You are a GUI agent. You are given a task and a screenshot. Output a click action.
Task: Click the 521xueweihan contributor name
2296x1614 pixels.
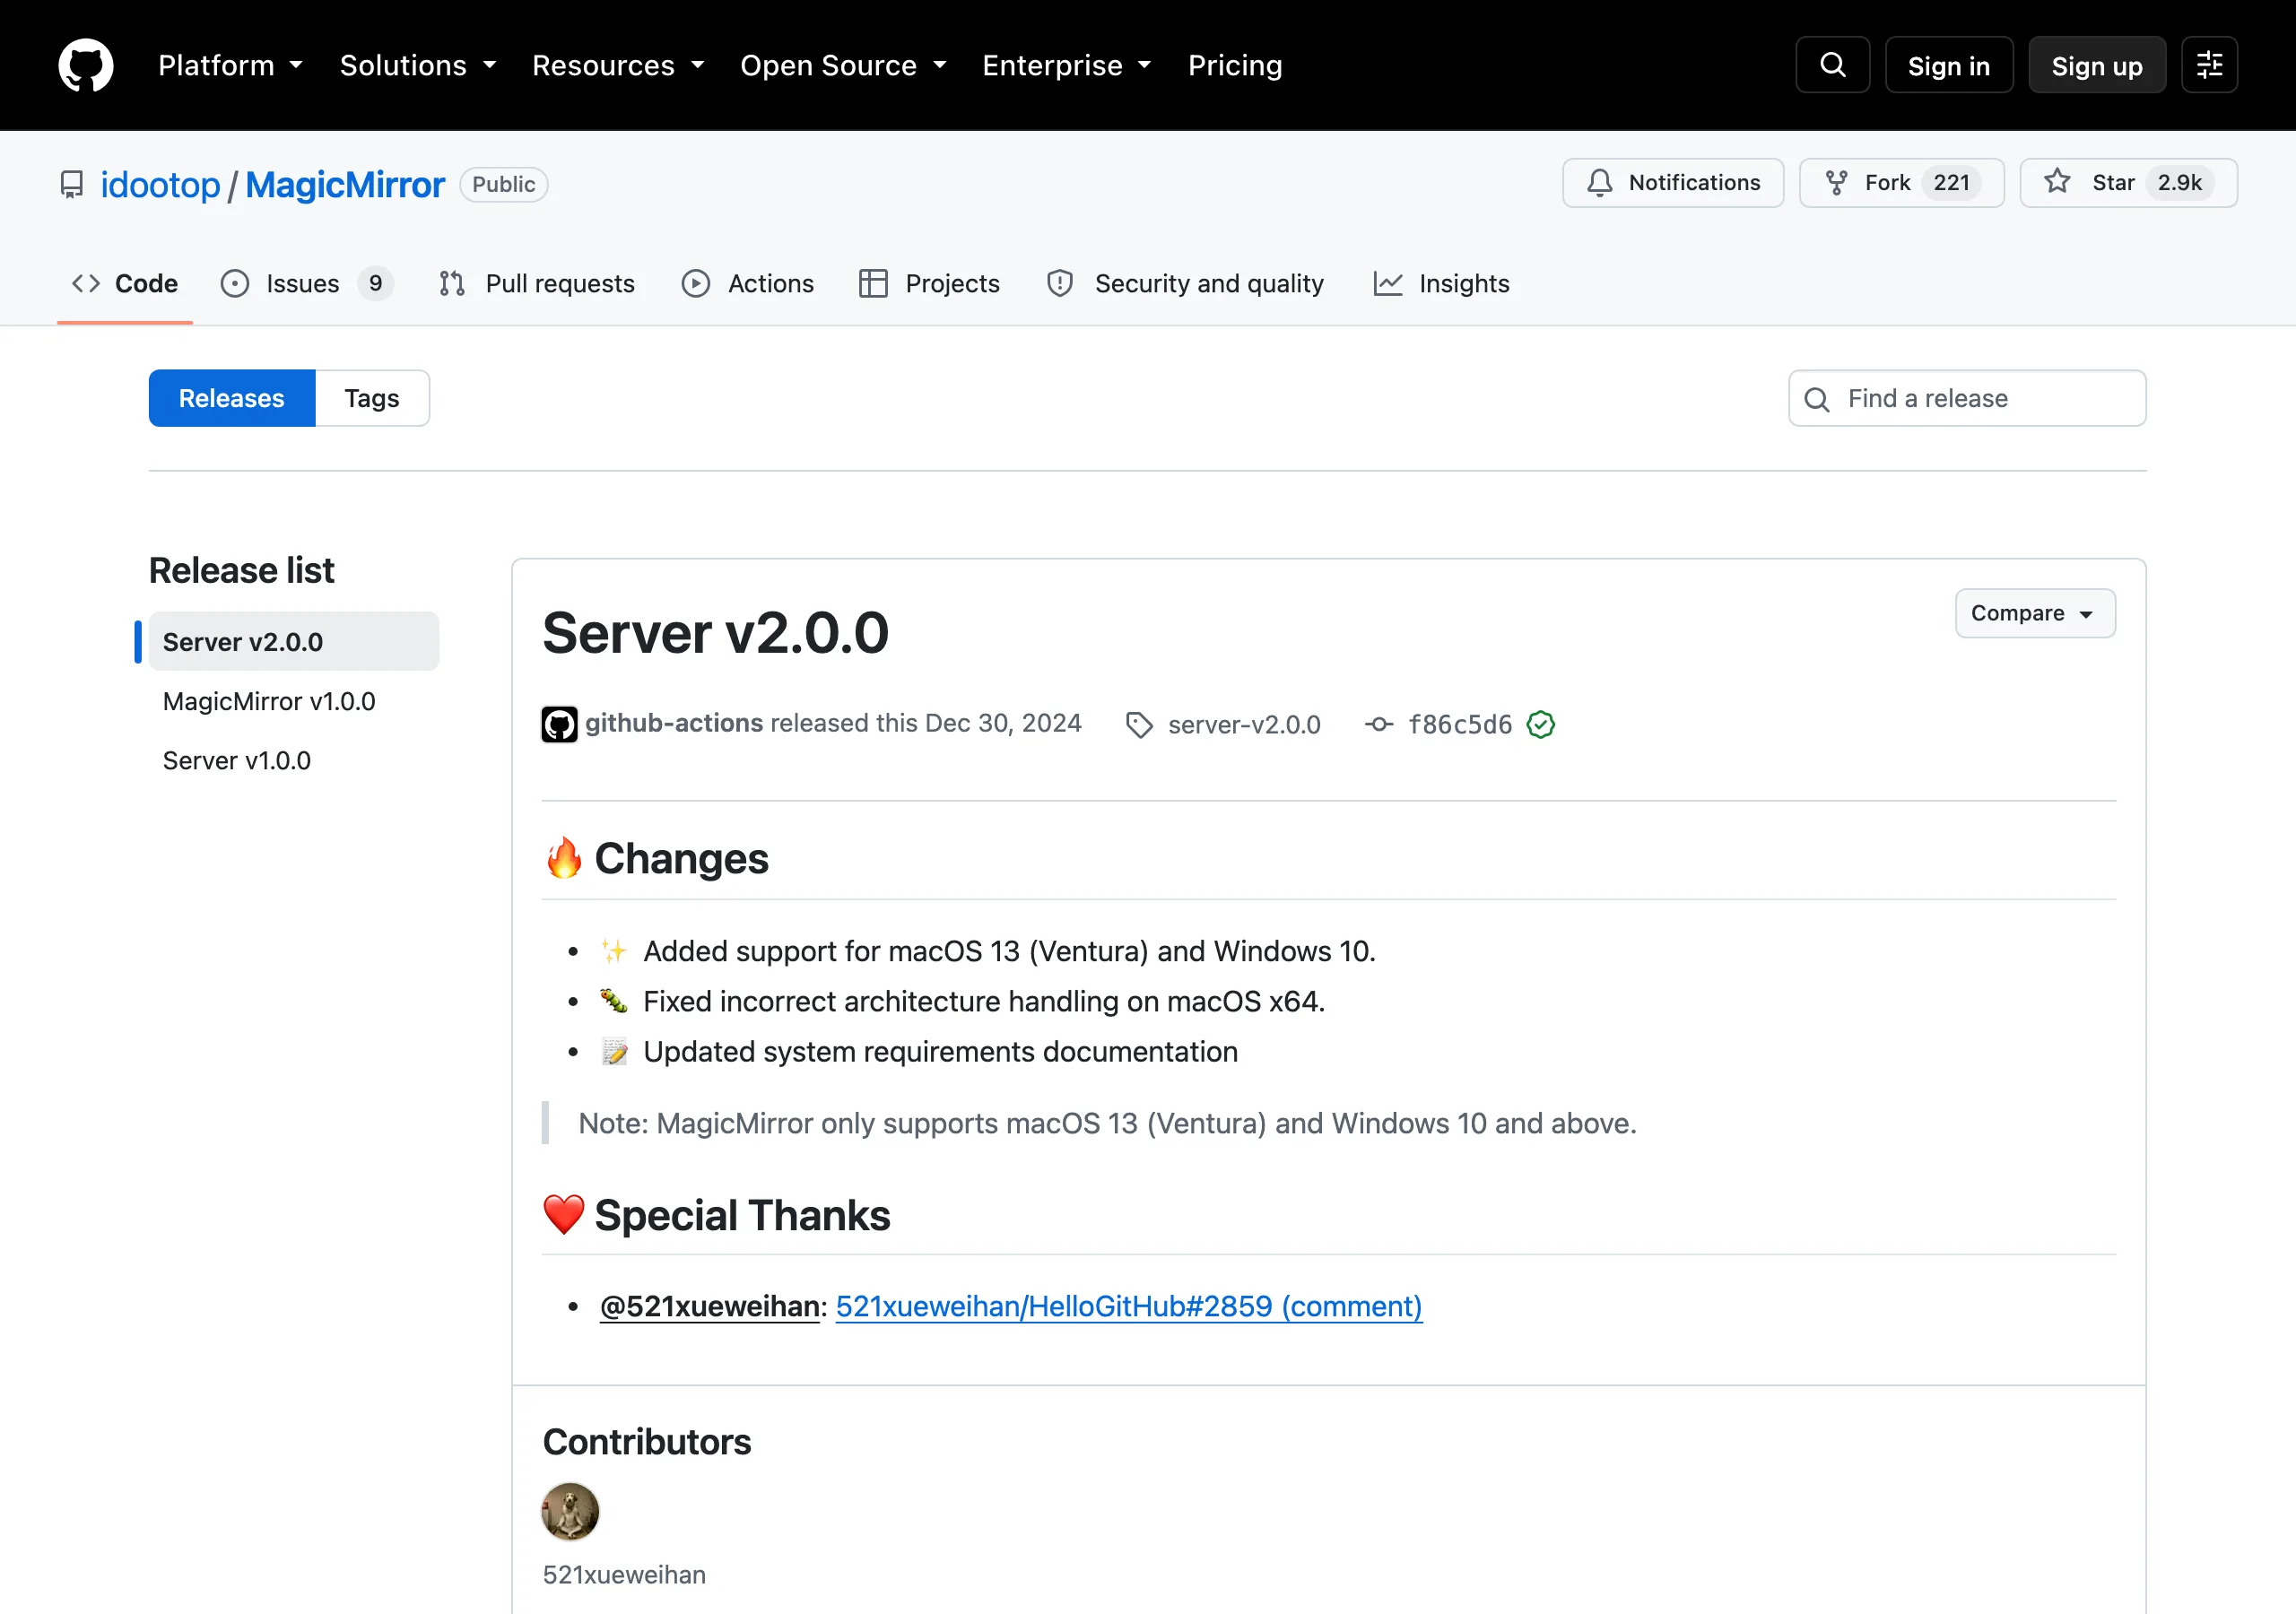click(x=624, y=1575)
